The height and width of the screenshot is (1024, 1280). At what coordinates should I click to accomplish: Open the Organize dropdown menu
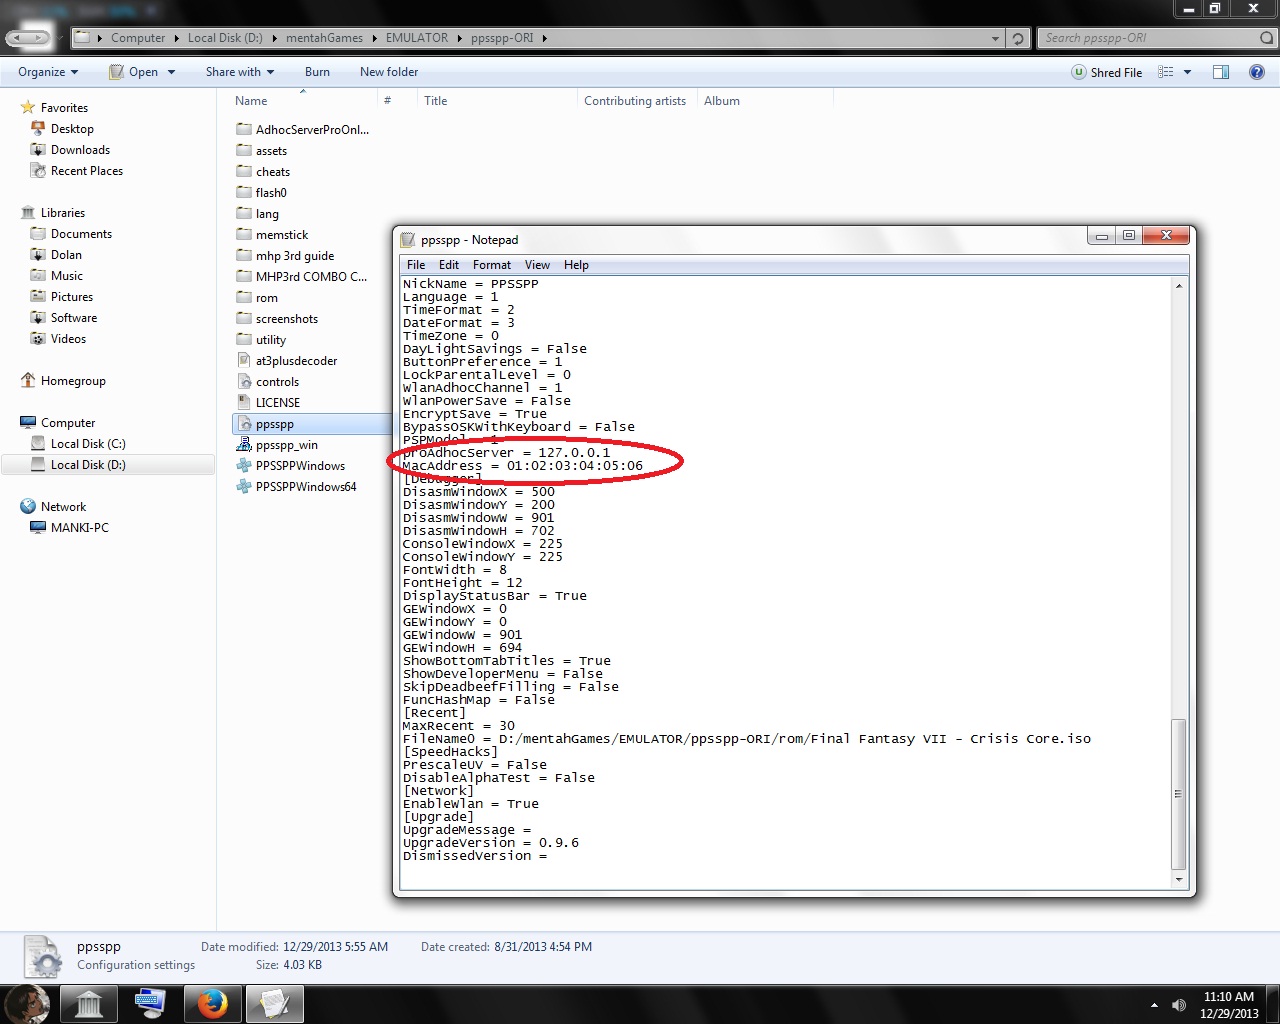48,72
